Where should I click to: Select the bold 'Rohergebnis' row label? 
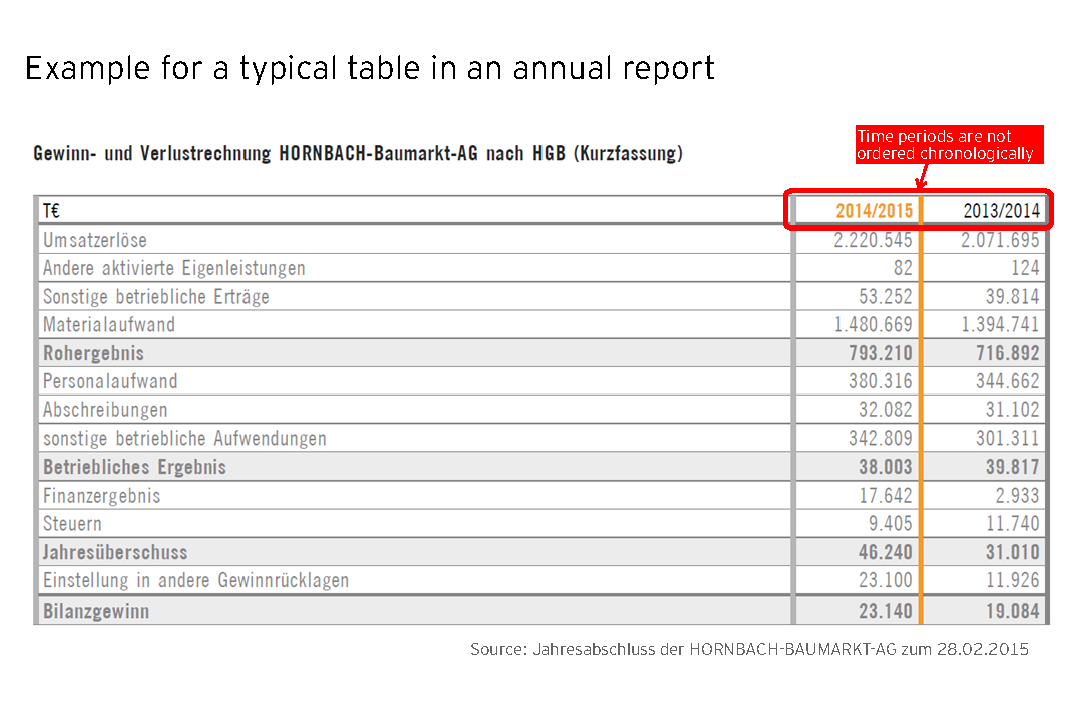tap(93, 353)
